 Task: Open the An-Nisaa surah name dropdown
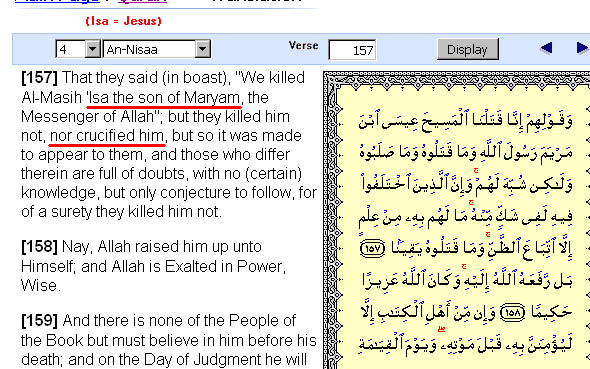157,49
